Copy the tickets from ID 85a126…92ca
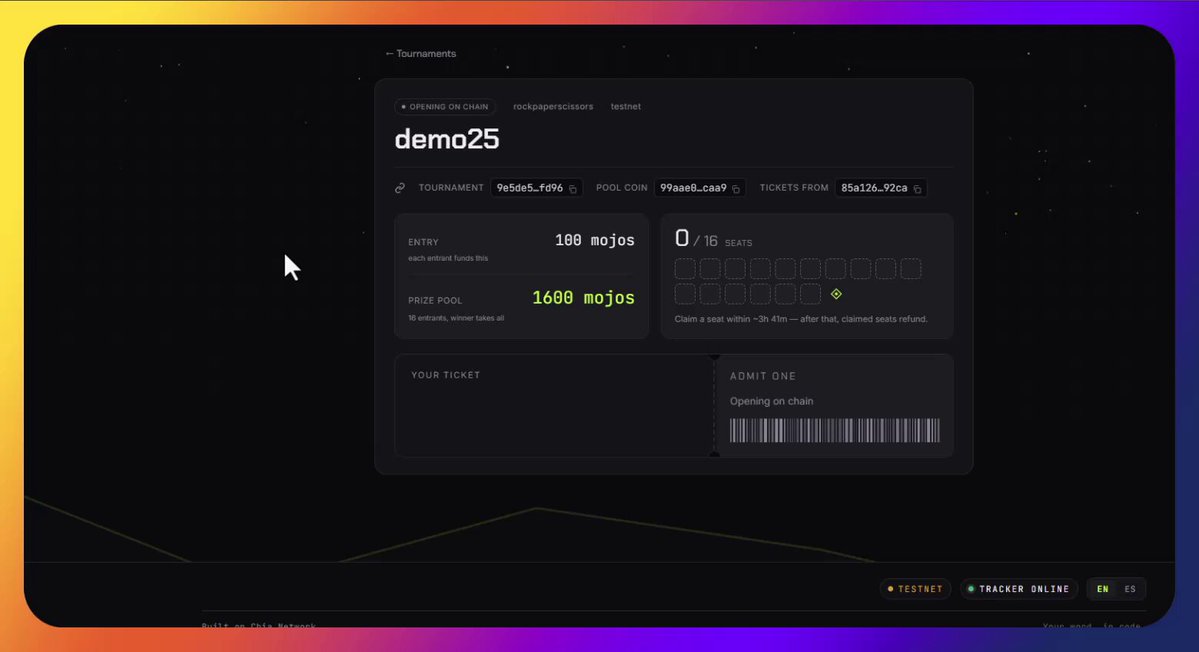The height and width of the screenshot is (652, 1199). click(918, 189)
